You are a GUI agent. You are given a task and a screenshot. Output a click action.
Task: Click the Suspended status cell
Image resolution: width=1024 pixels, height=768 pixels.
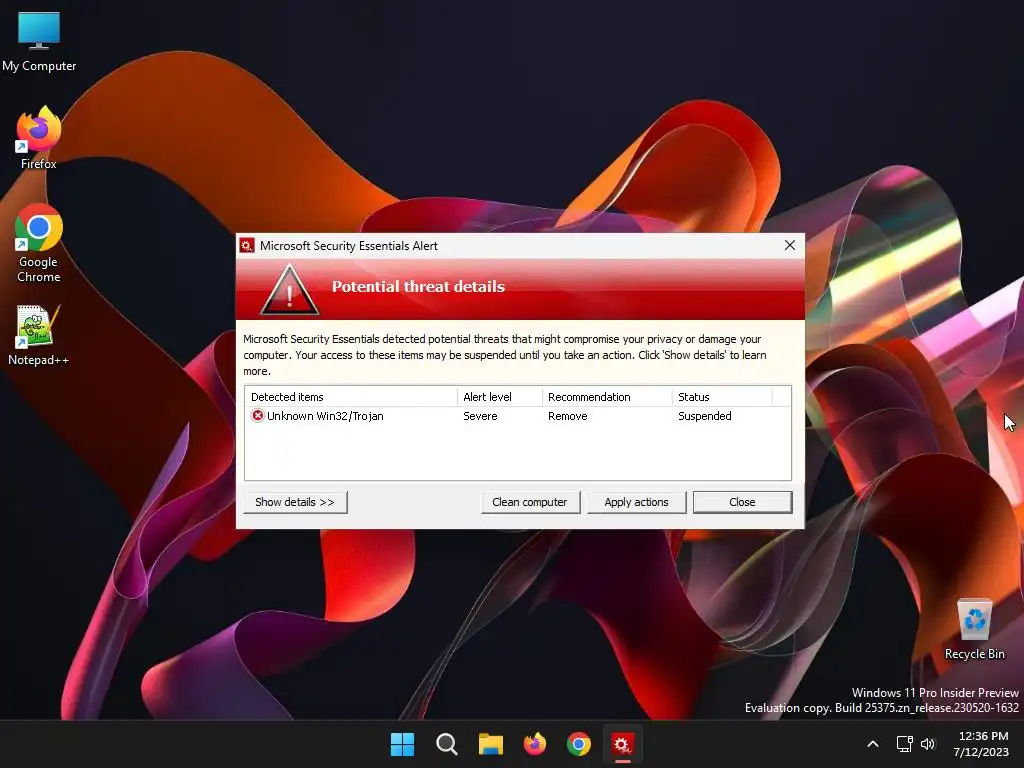click(705, 416)
